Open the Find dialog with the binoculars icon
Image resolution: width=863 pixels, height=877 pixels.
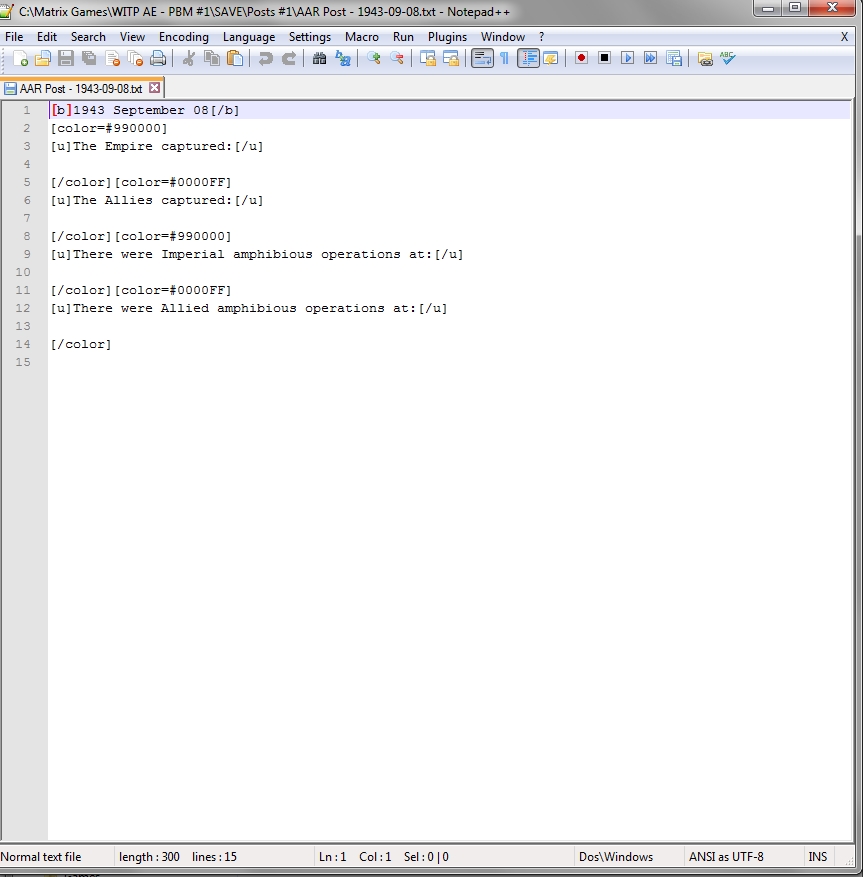tap(320, 58)
